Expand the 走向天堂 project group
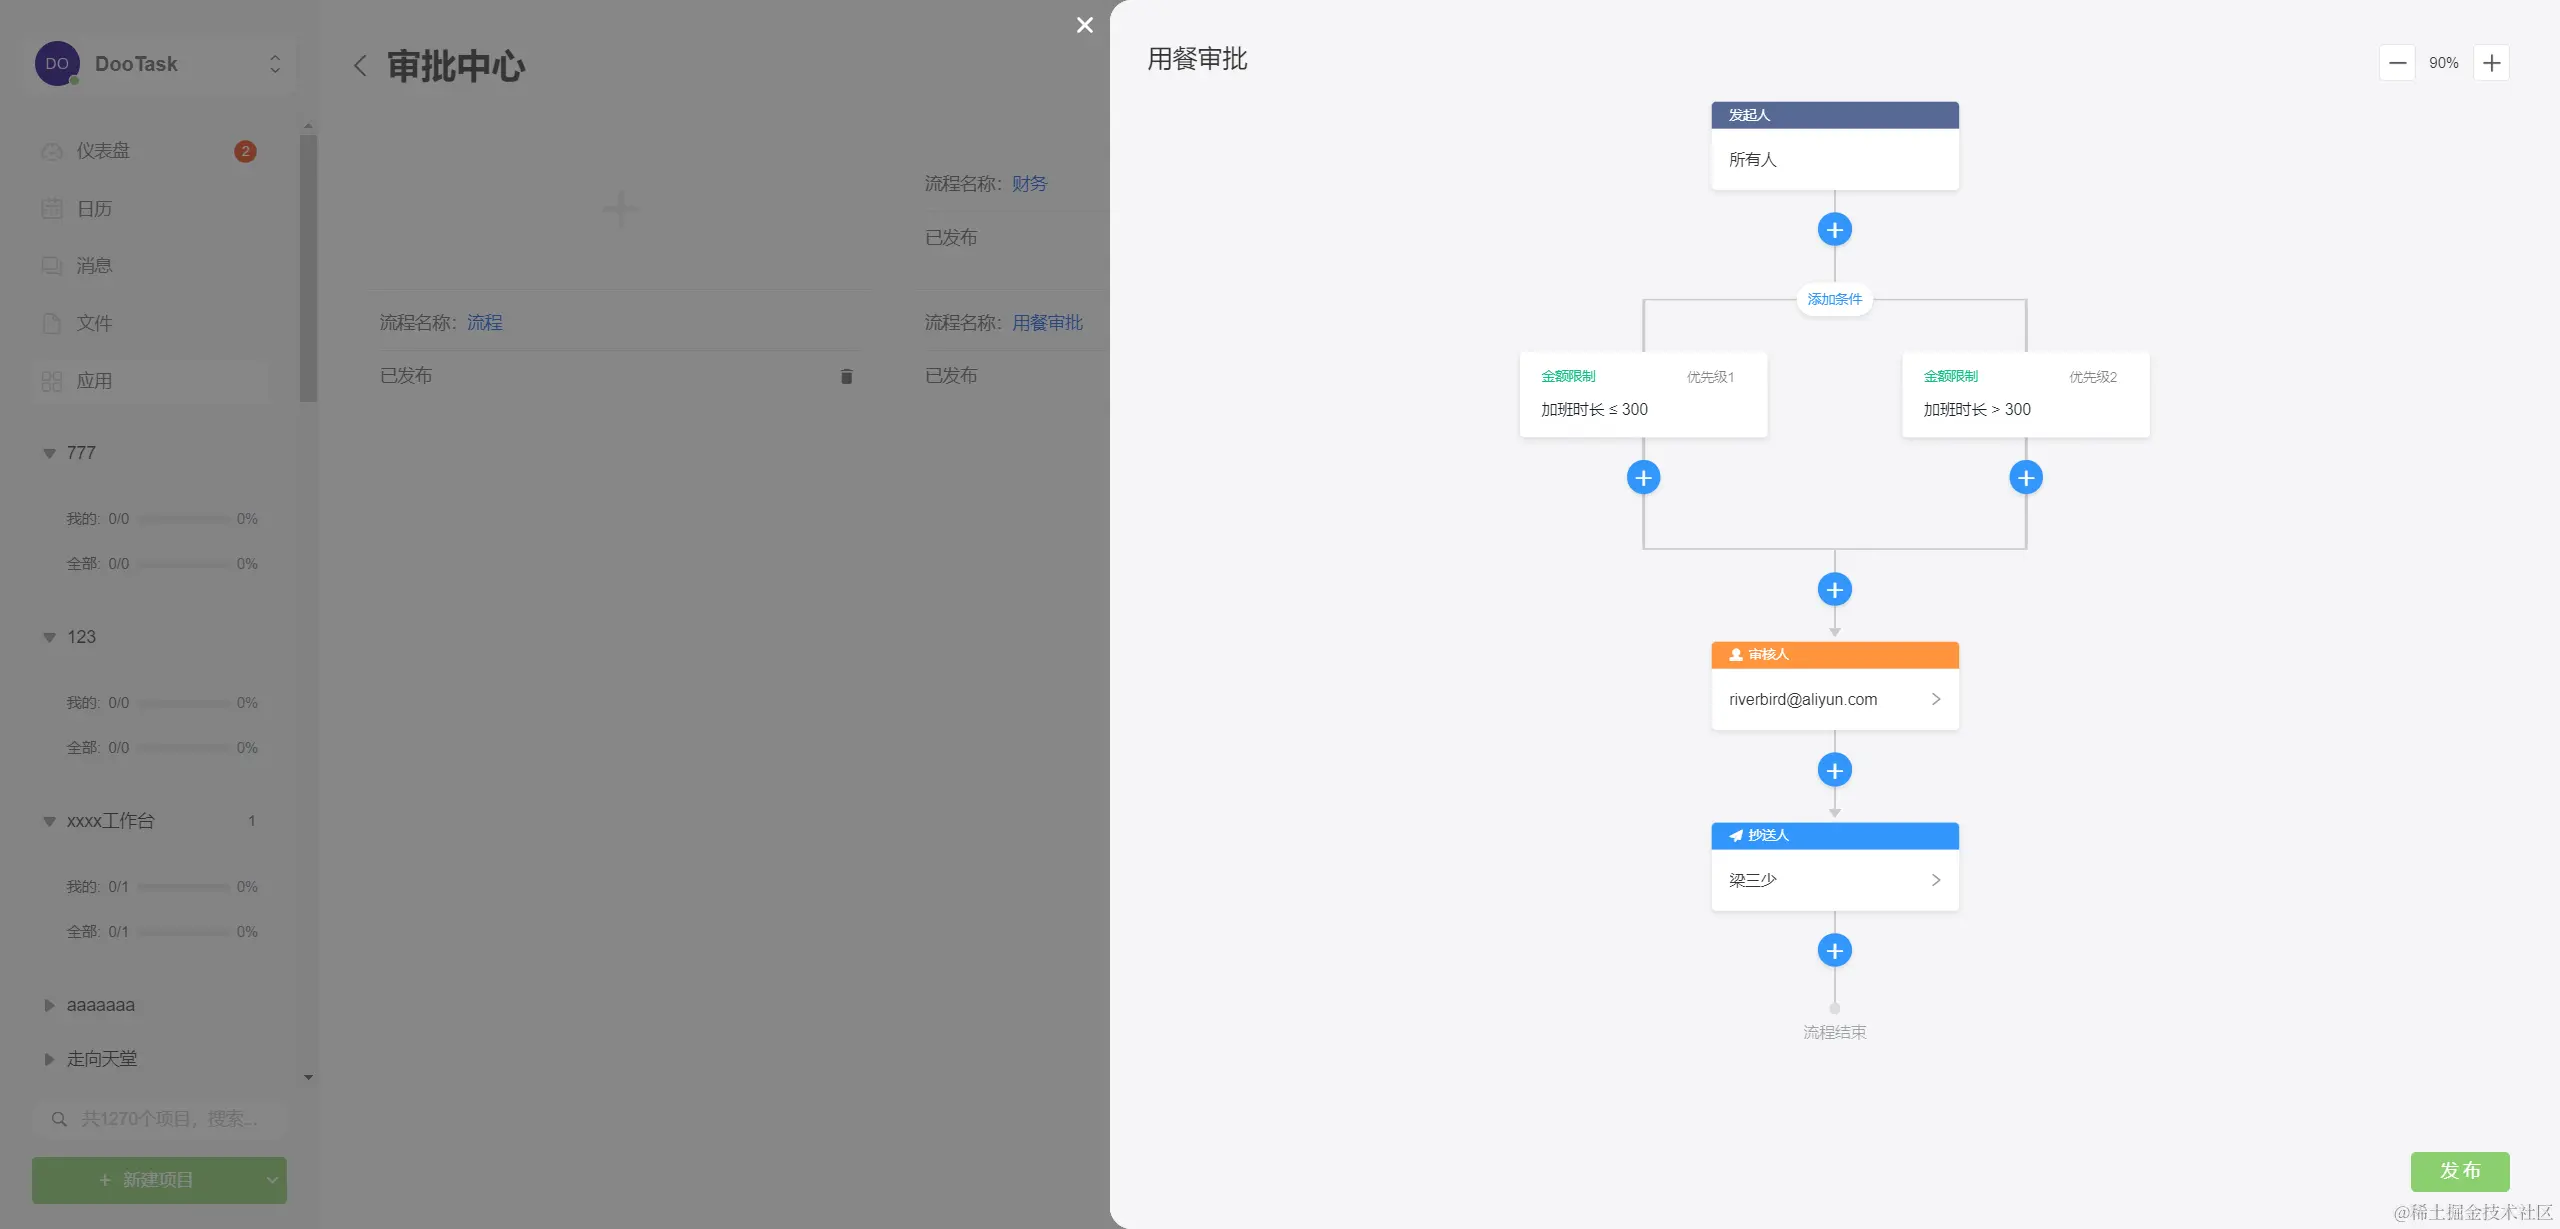This screenshot has height=1229, width=2560. [49, 1059]
